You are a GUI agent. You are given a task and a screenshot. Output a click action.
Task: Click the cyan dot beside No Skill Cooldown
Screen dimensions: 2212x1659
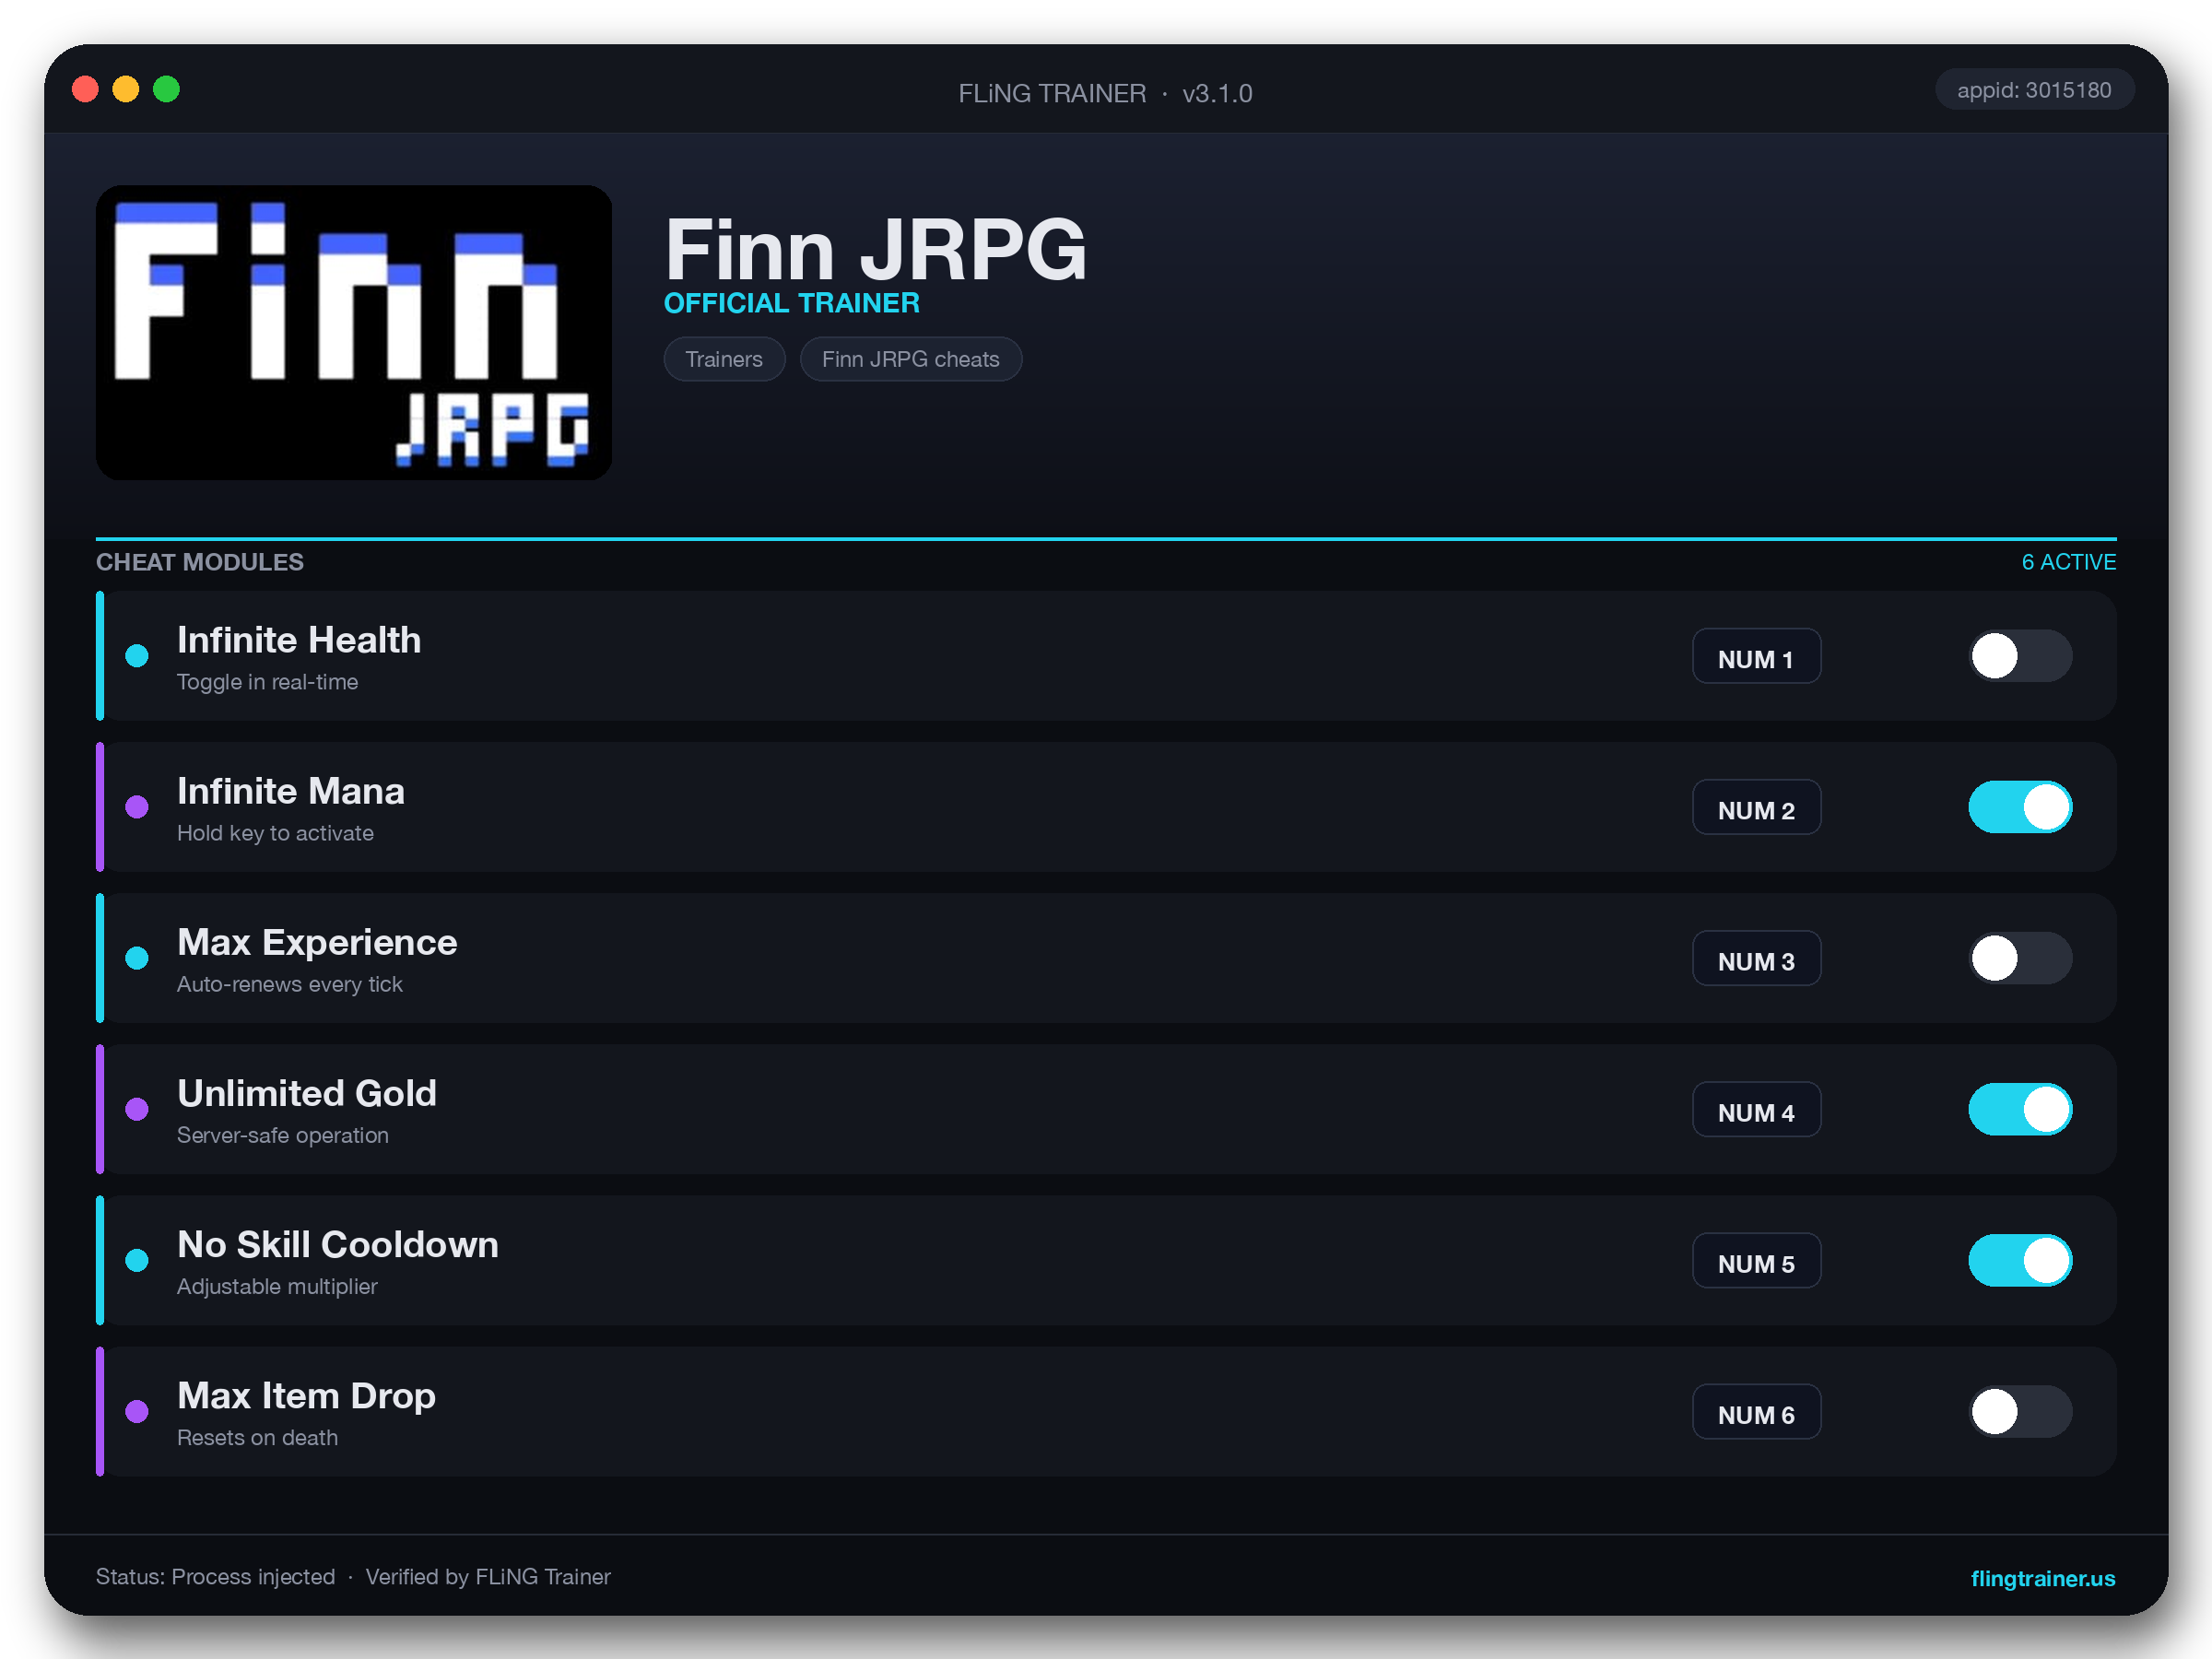(x=137, y=1260)
